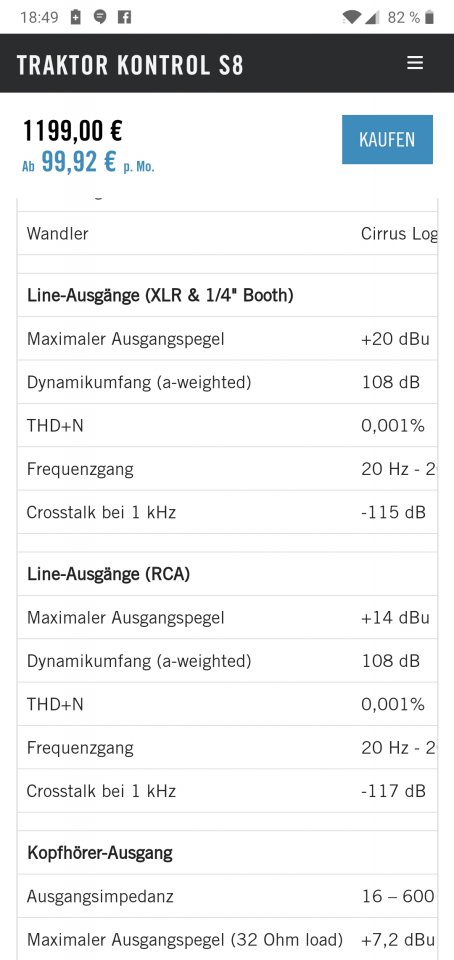Click the Traktor Kontrol S8 title
The height and width of the screenshot is (960, 454).
(130, 65)
